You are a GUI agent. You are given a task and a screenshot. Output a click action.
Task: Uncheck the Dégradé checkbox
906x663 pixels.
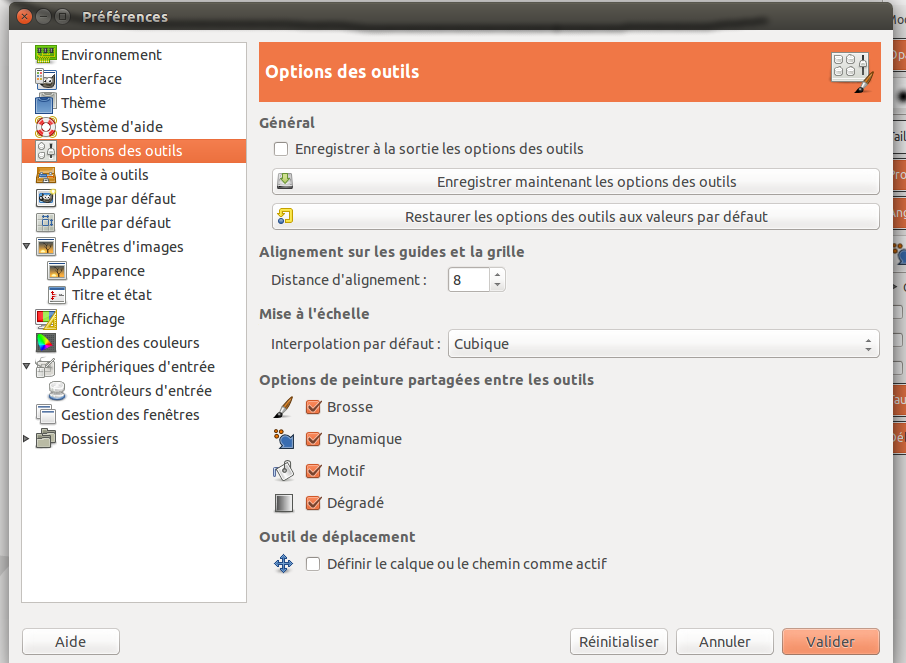(313, 503)
